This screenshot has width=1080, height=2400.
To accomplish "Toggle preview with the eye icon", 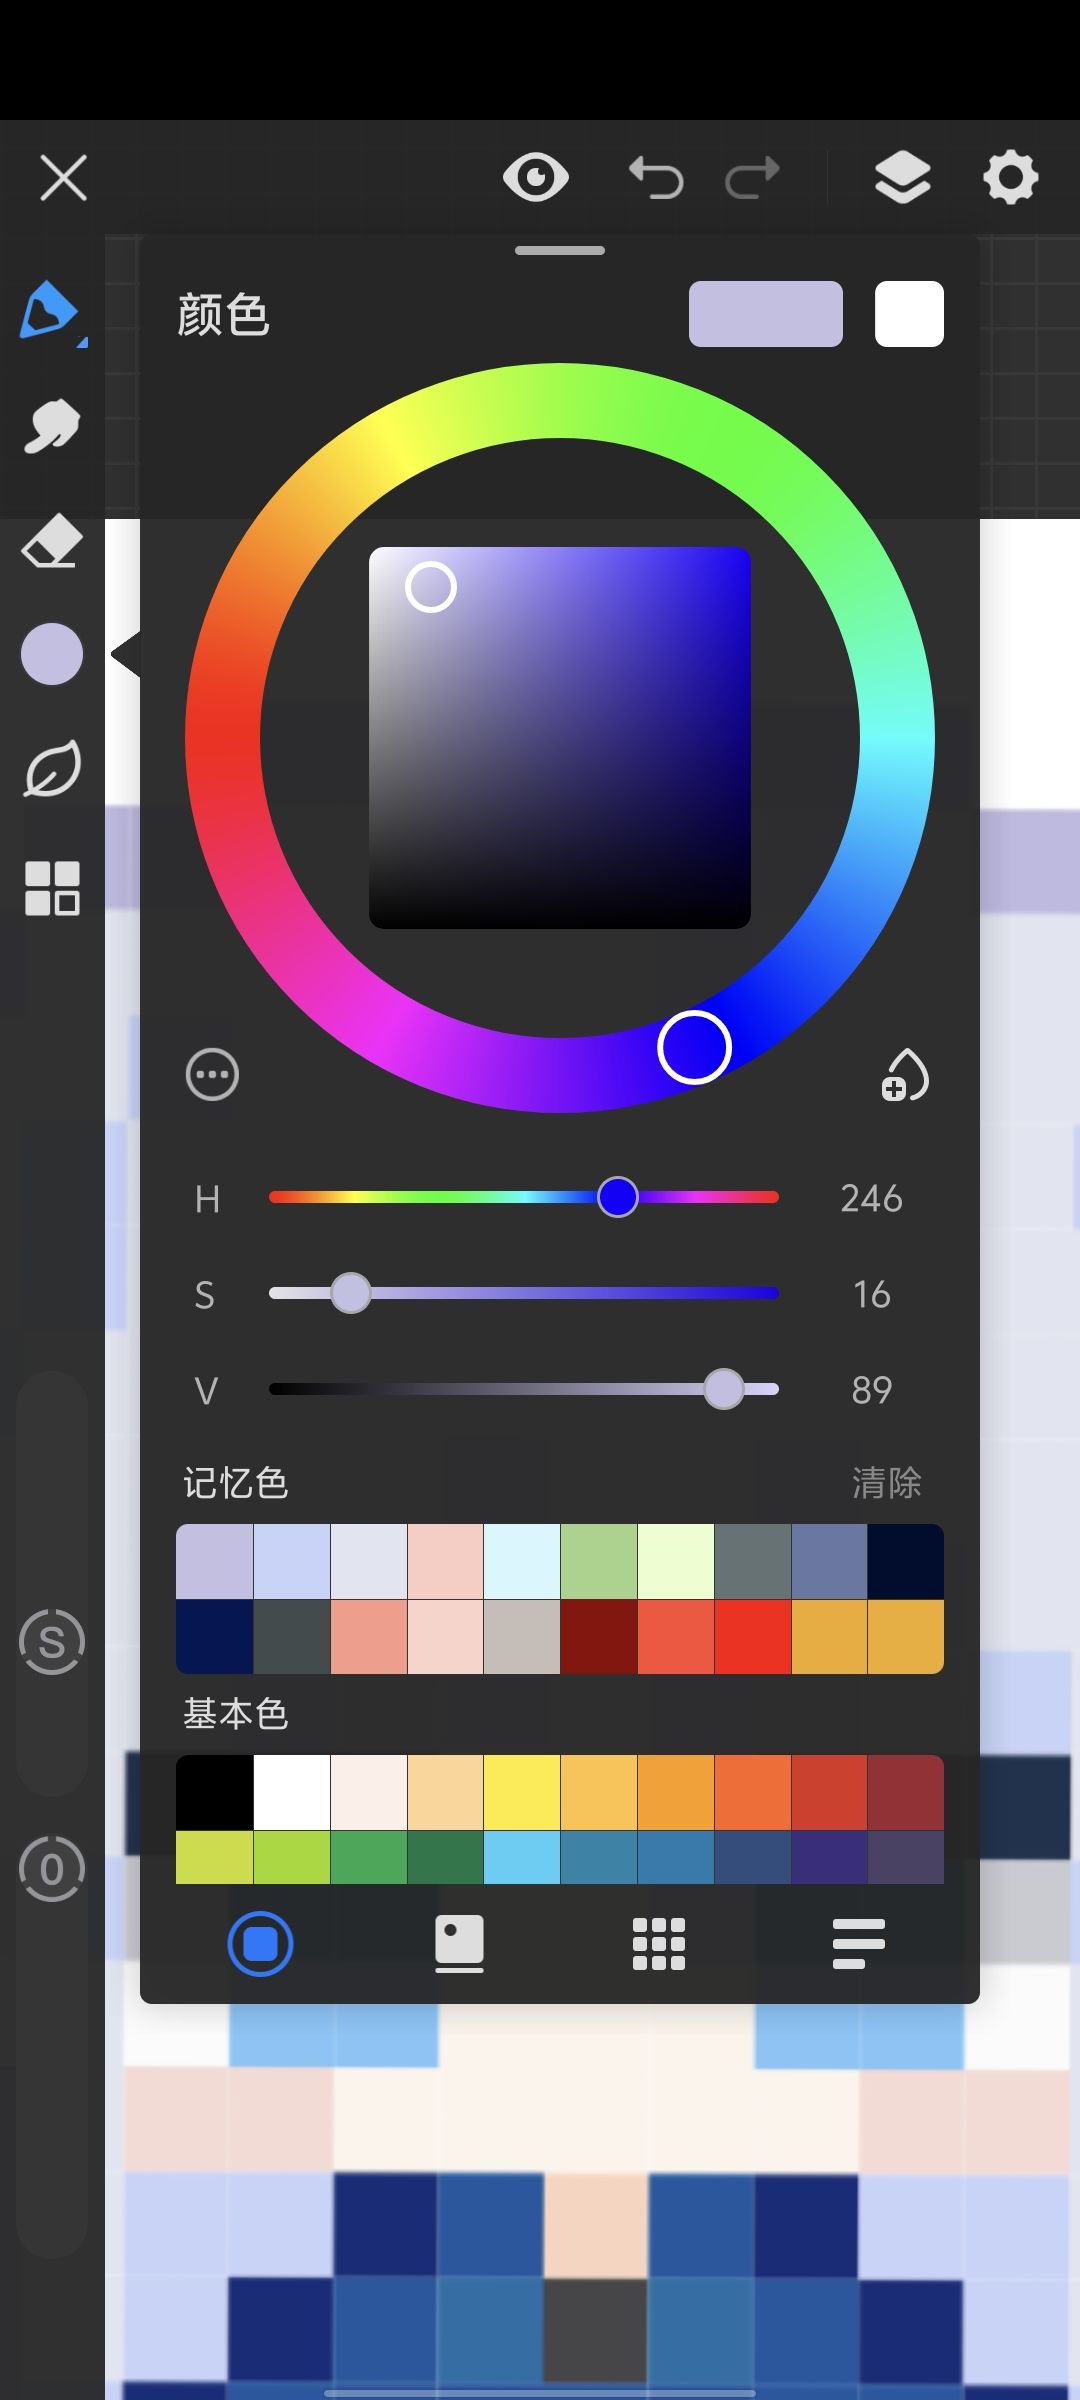I will click(536, 178).
